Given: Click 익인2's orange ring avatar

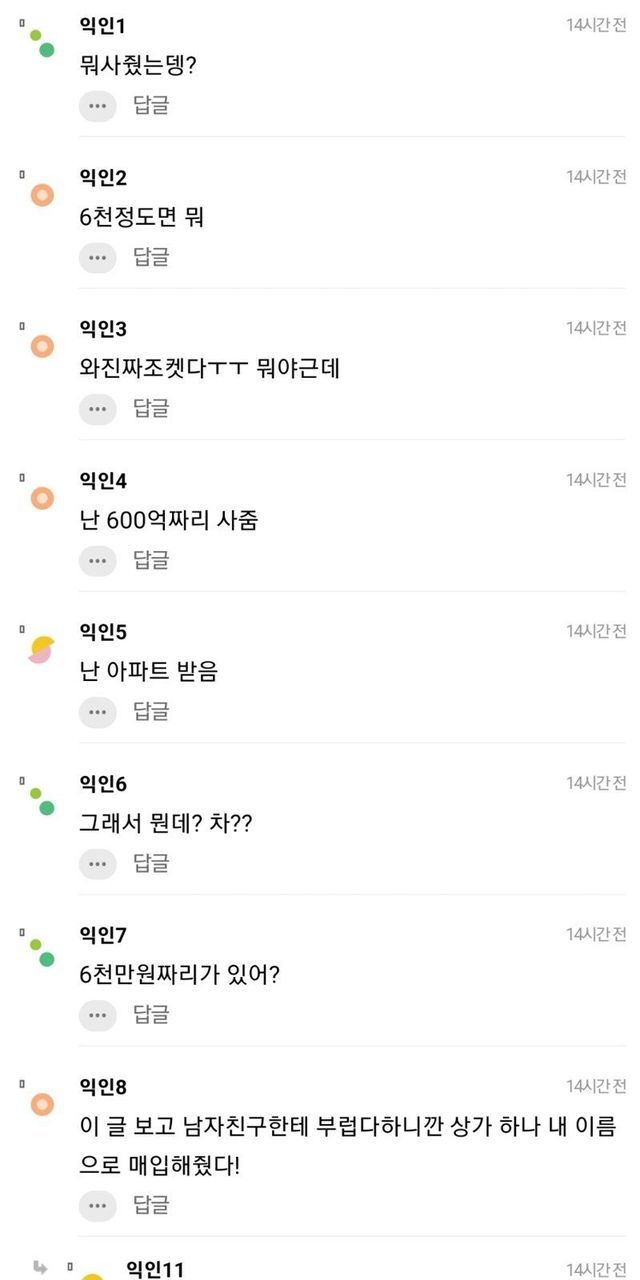Looking at the screenshot, I should [42, 195].
